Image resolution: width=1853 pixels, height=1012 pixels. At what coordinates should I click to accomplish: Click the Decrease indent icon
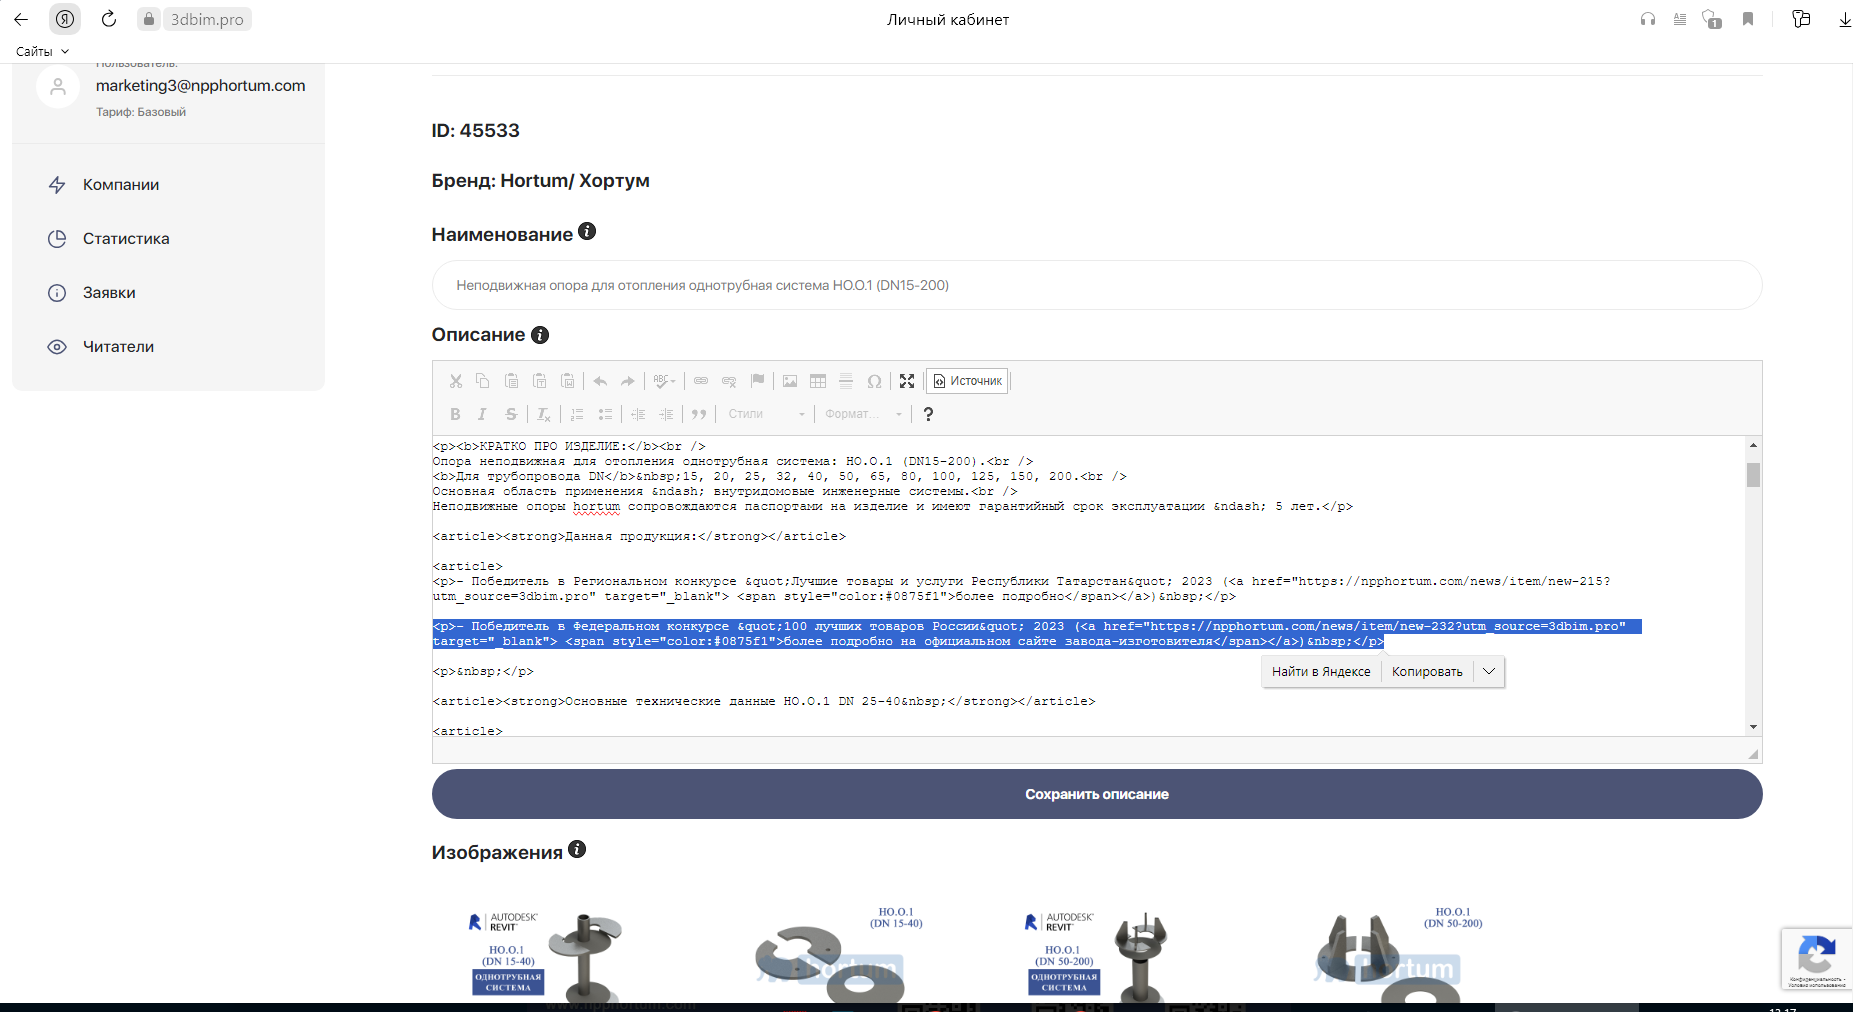click(x=638, y=414)
